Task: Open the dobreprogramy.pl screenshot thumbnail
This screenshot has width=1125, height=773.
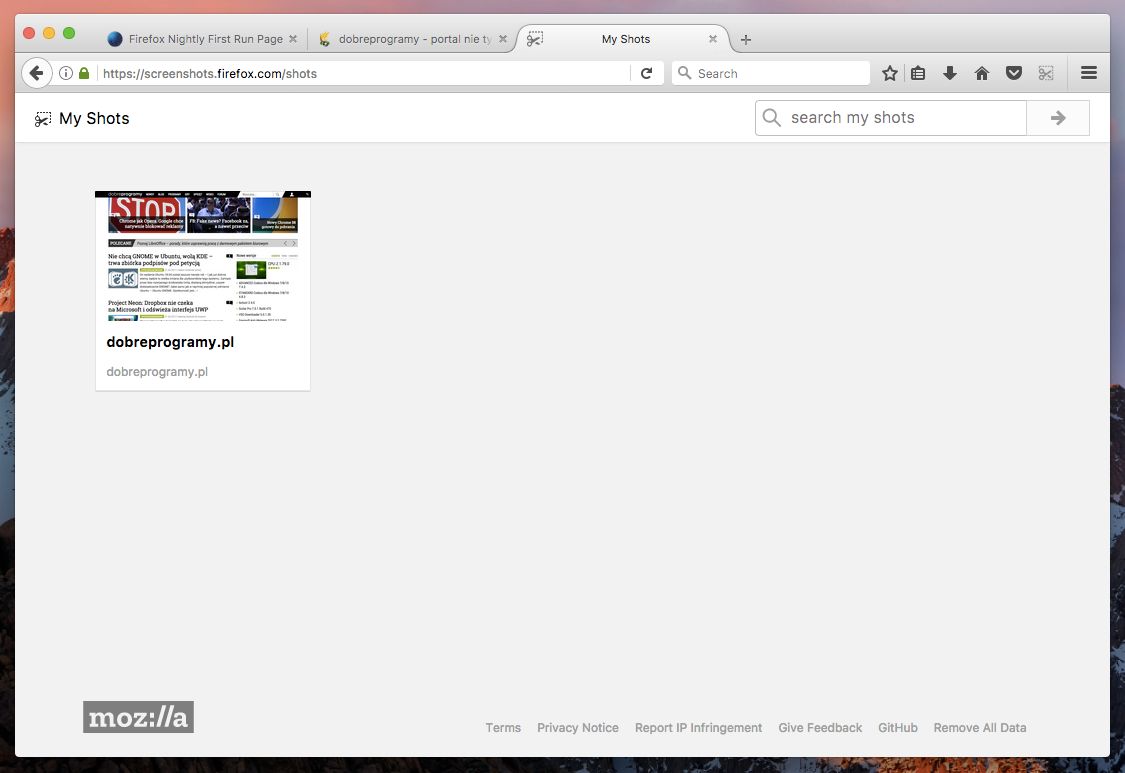Action: tap(203, 256)
